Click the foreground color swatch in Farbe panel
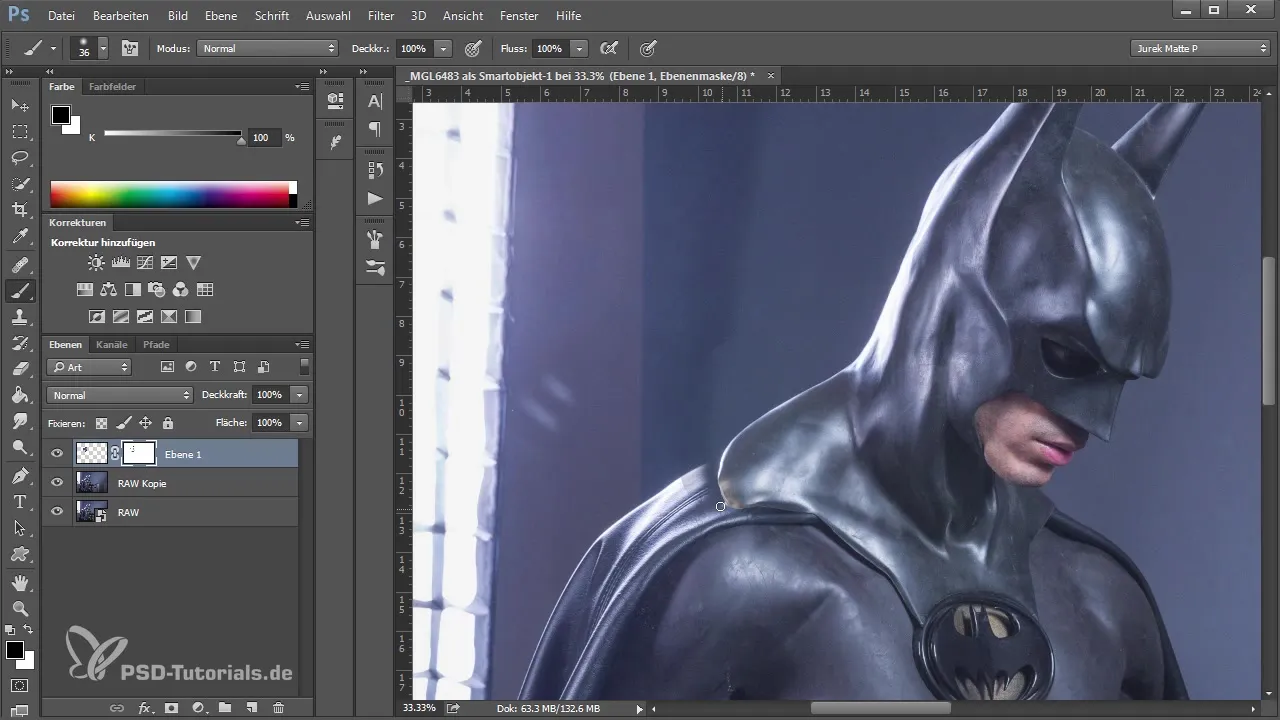1280x720 pixels. [61, 115]
